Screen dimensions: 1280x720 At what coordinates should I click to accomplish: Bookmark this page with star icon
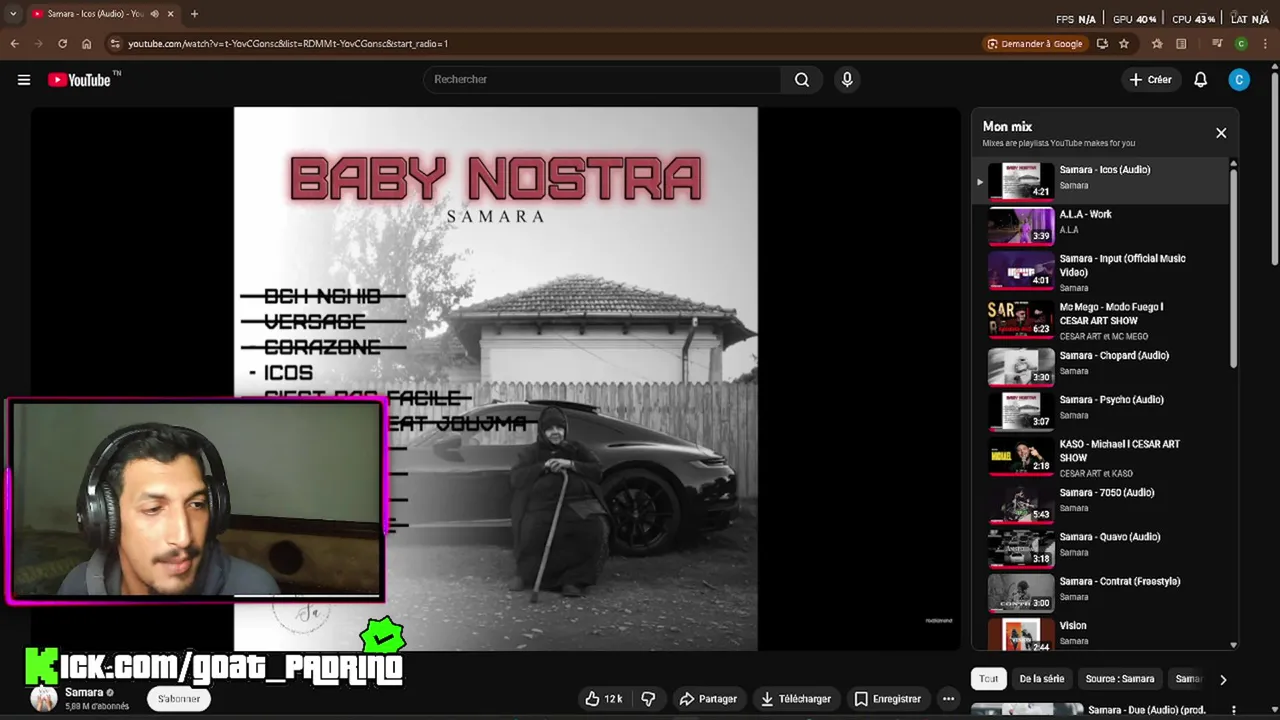click(x=1124, y=44)
